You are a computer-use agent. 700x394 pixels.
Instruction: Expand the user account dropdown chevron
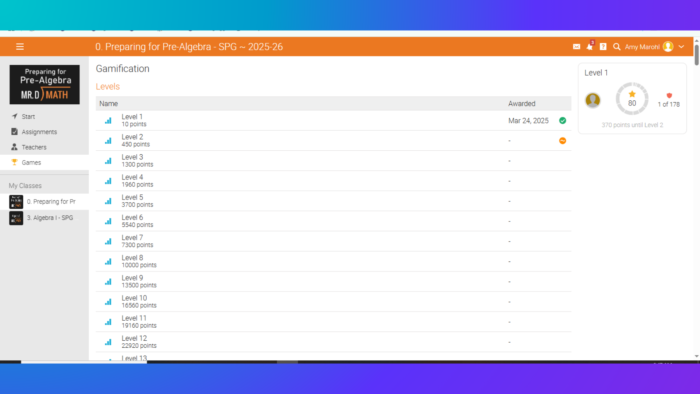[681, 46]
